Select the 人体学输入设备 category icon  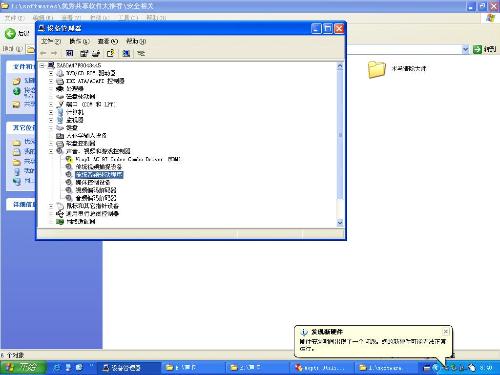pos(60,136)
